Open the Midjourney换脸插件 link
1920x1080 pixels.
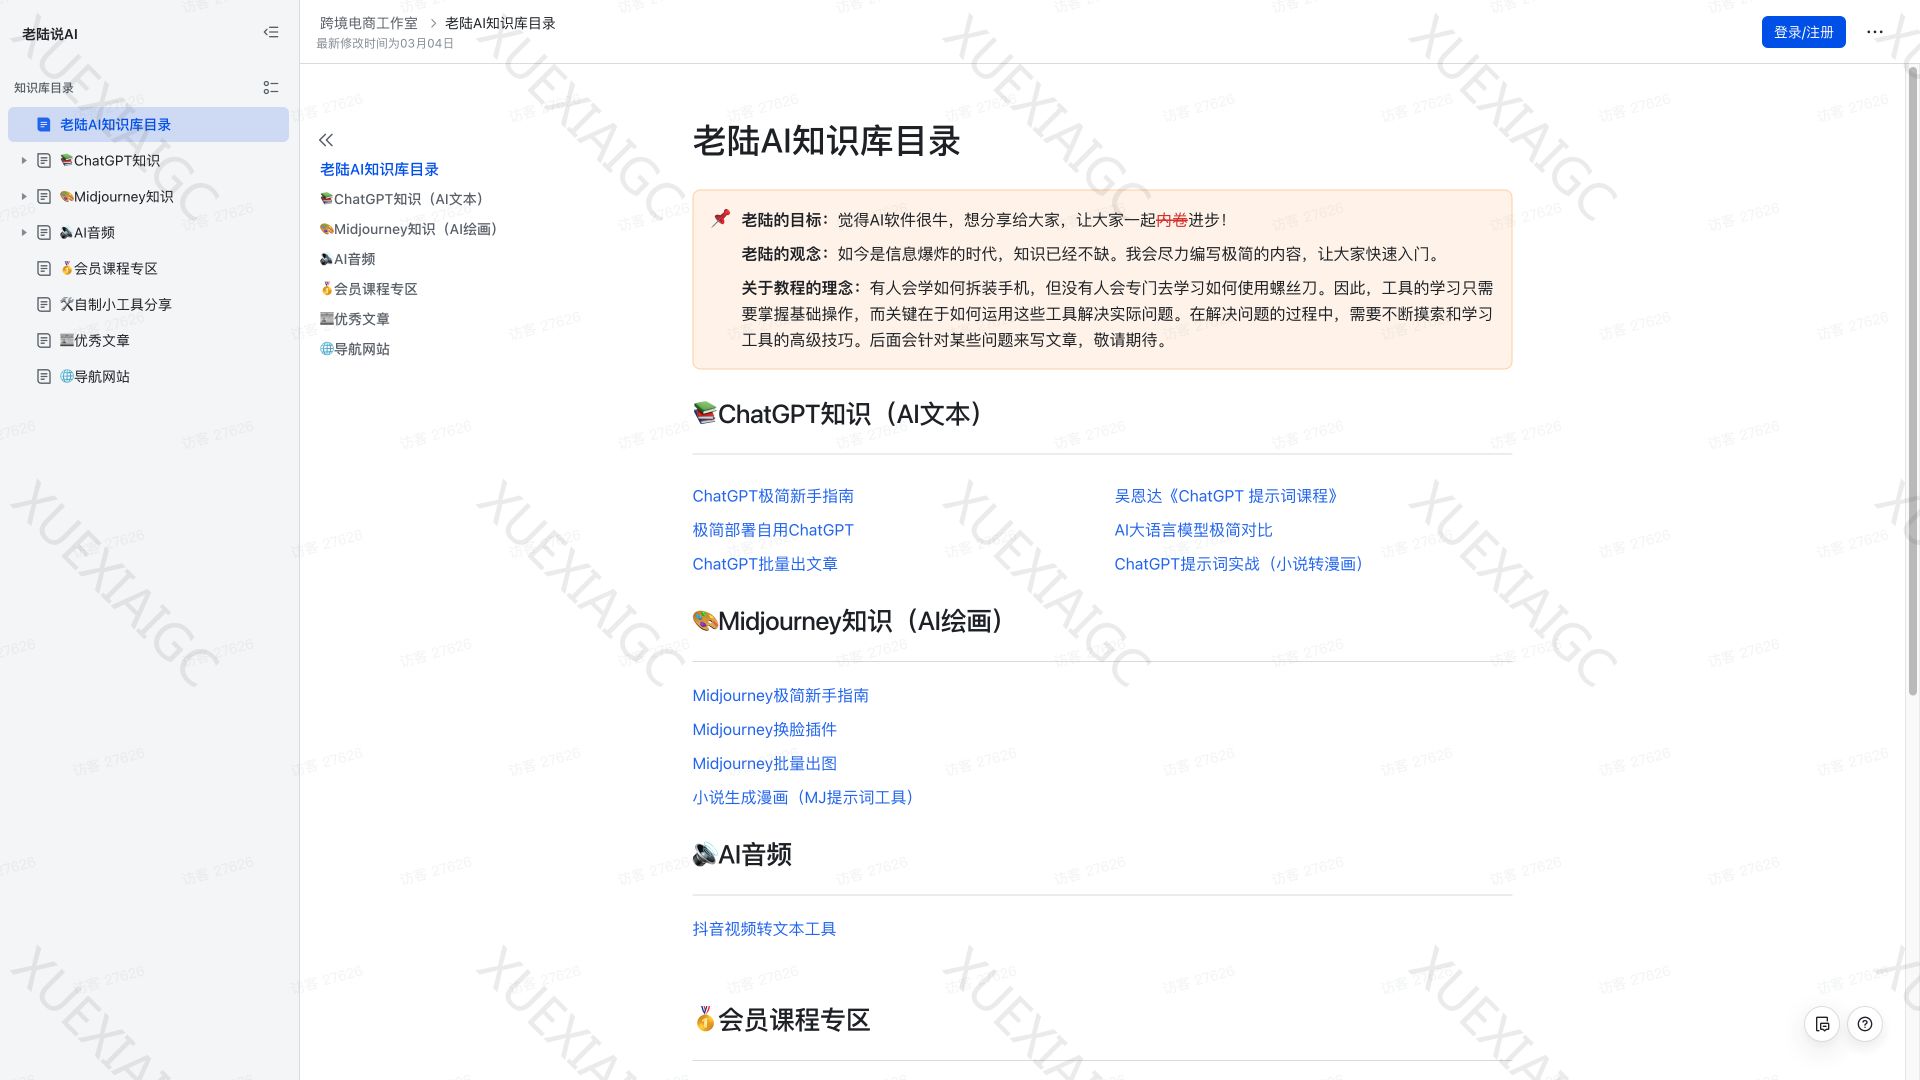(x=764, y=729)
